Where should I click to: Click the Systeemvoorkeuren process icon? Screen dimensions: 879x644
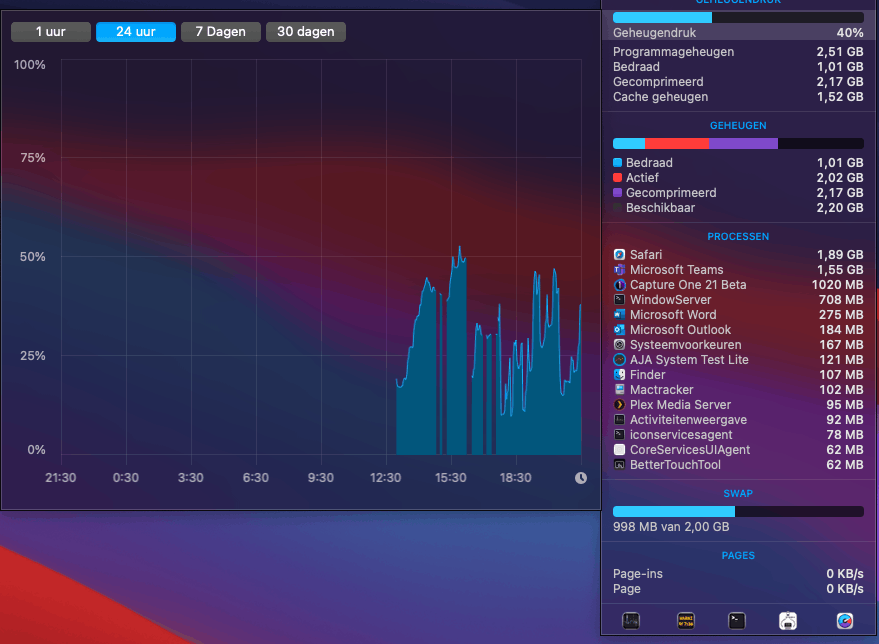[619, 345]
